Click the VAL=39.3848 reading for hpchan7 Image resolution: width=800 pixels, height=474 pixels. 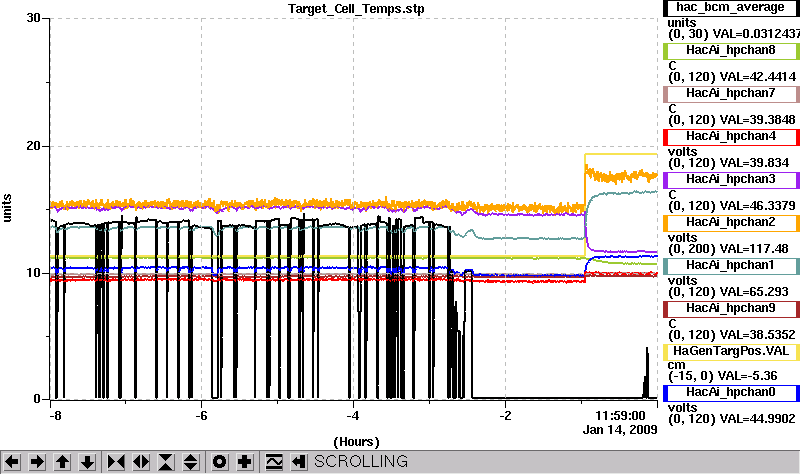pos(758,120)
